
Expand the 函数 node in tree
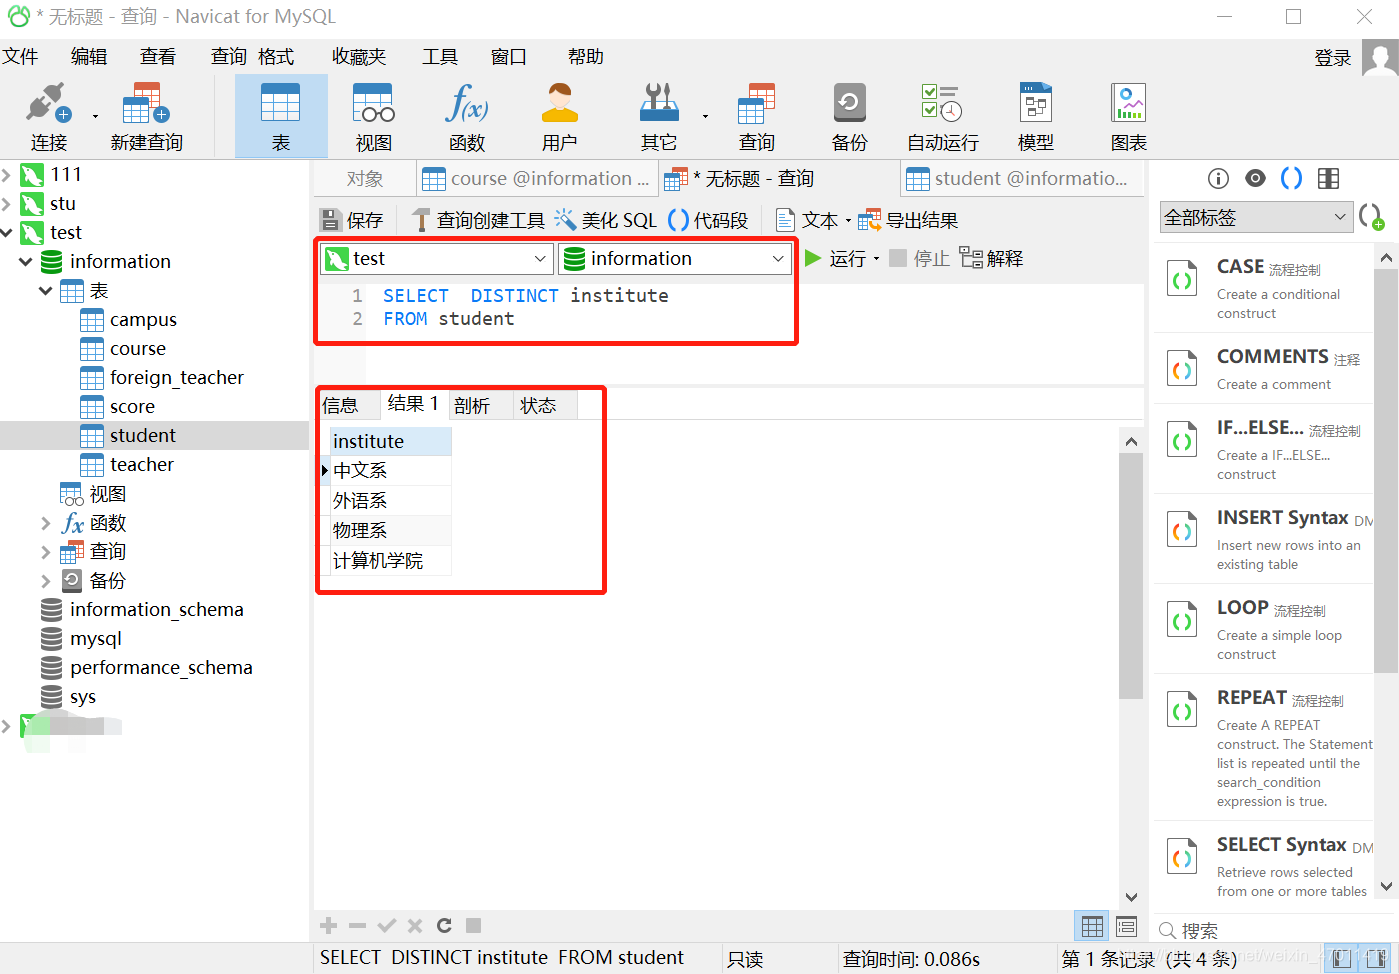point(46,523)
